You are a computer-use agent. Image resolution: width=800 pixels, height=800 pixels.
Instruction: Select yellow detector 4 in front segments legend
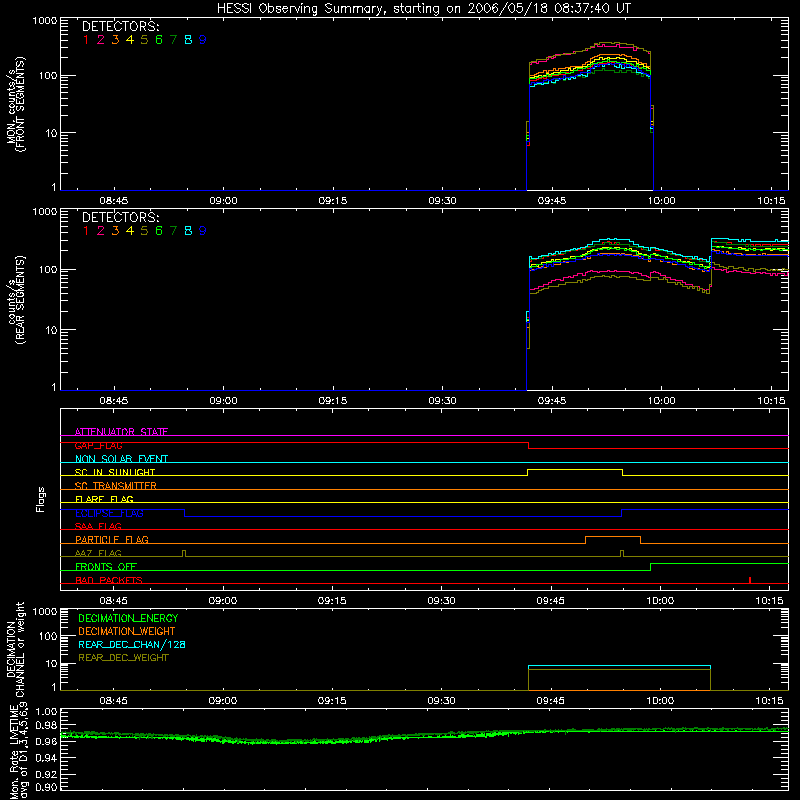(x=130, y=40)
